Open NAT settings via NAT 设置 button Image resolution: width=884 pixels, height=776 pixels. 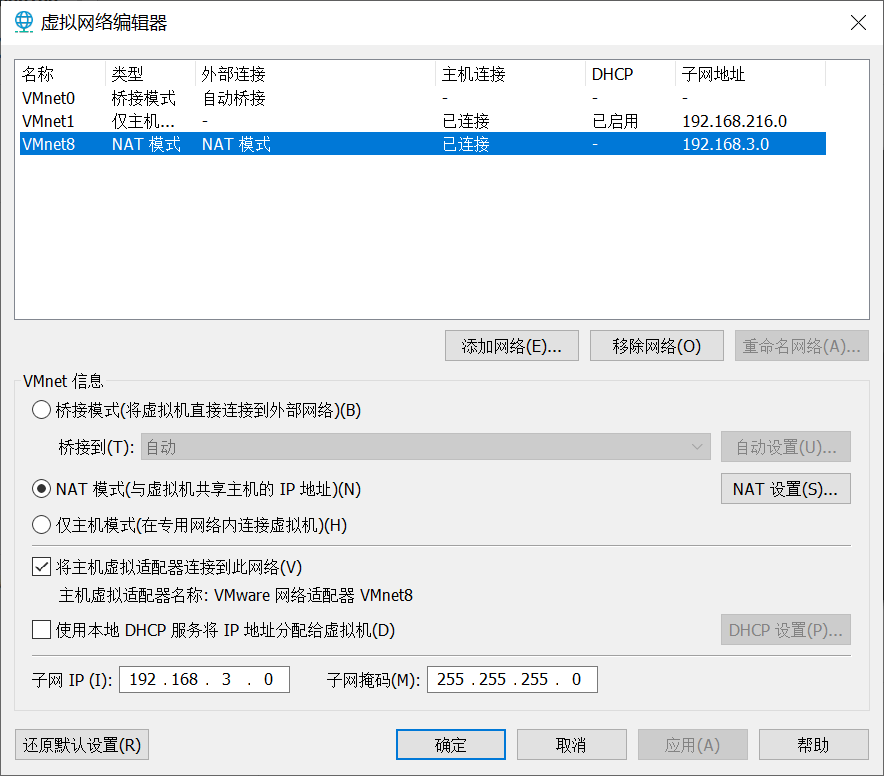(785, 488)
